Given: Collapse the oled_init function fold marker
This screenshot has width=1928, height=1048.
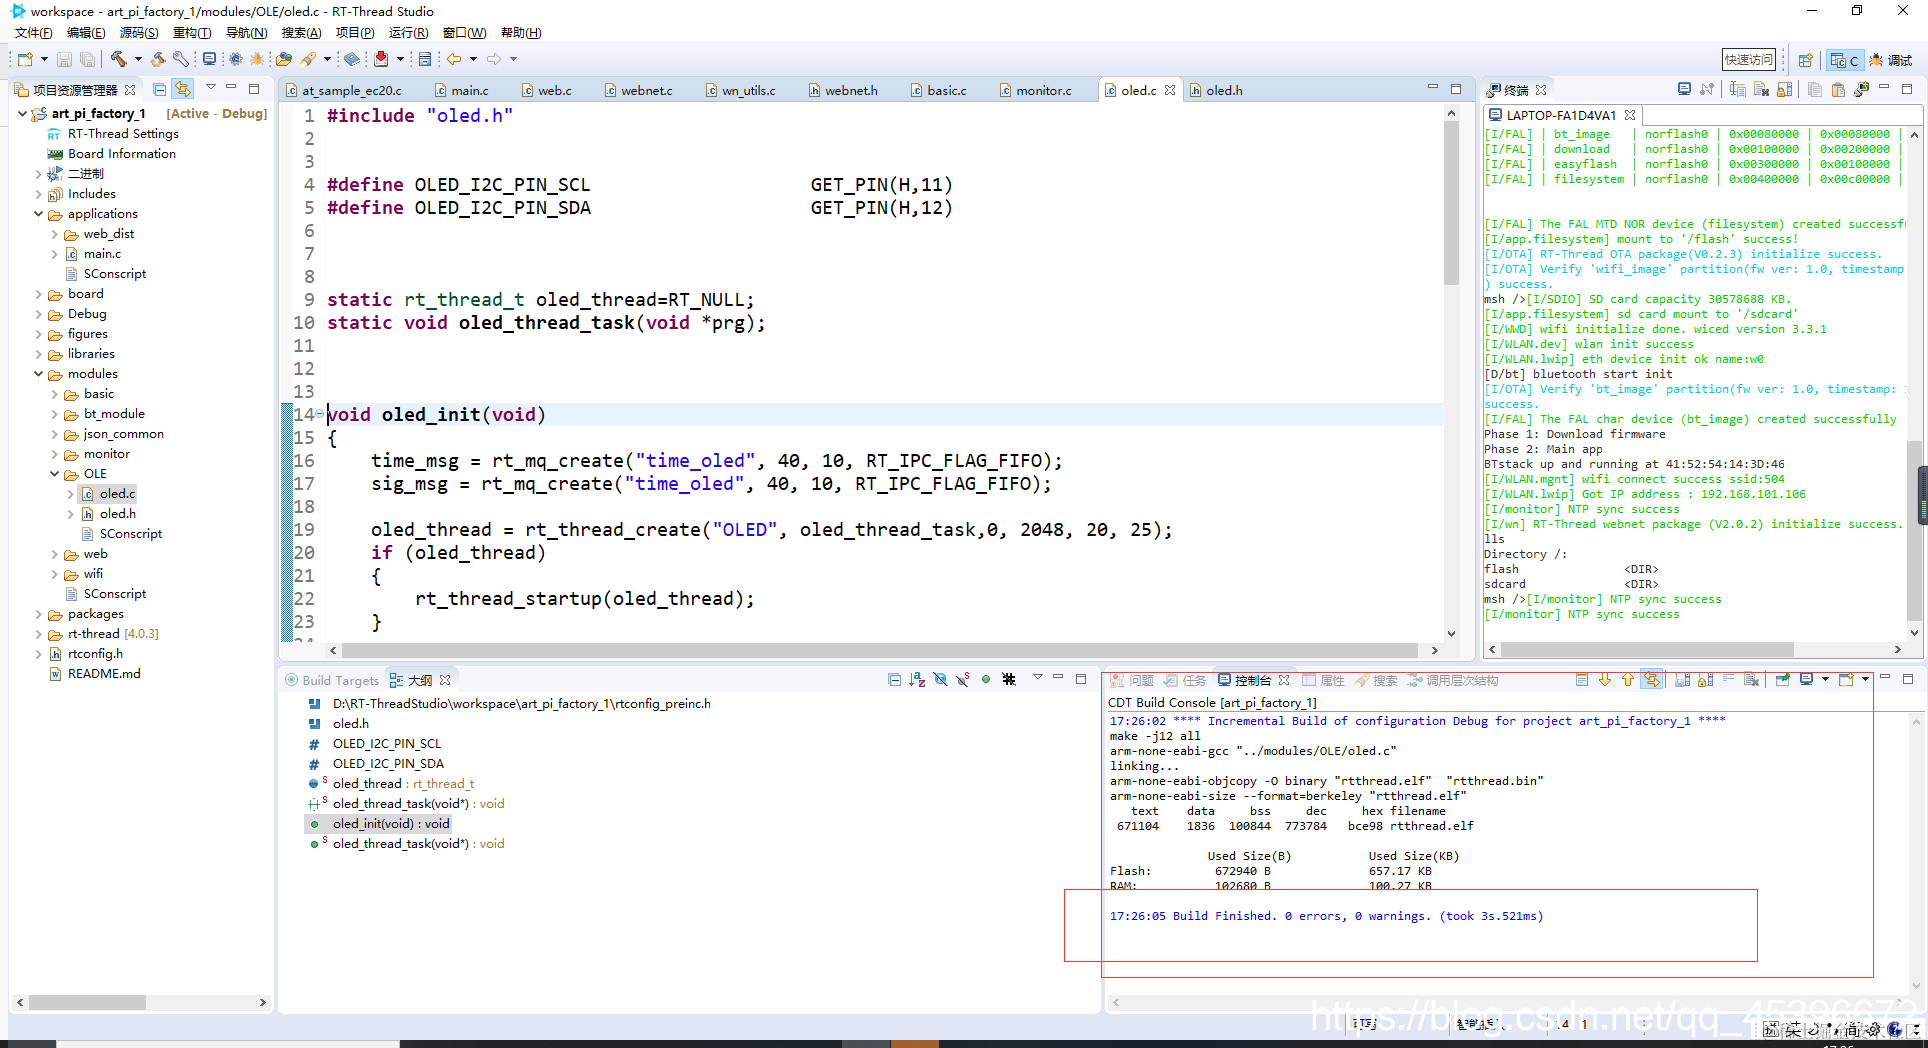Looking at the screenshot, I should pyautogui.click(x=319, y=413).
